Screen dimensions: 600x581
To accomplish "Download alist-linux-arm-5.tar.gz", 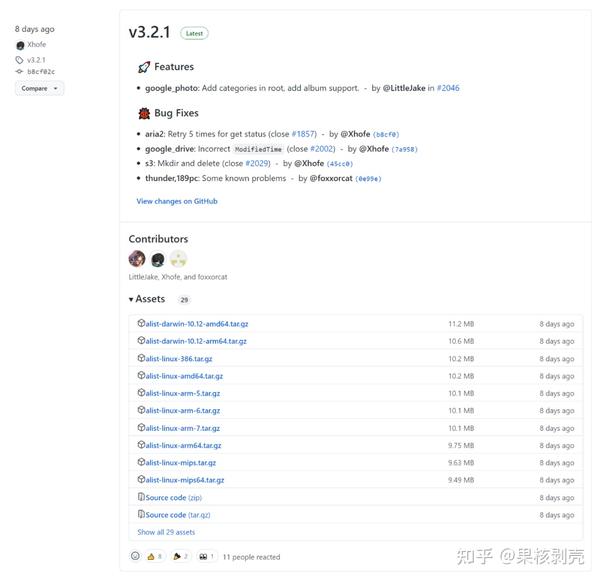I will 183,393.
